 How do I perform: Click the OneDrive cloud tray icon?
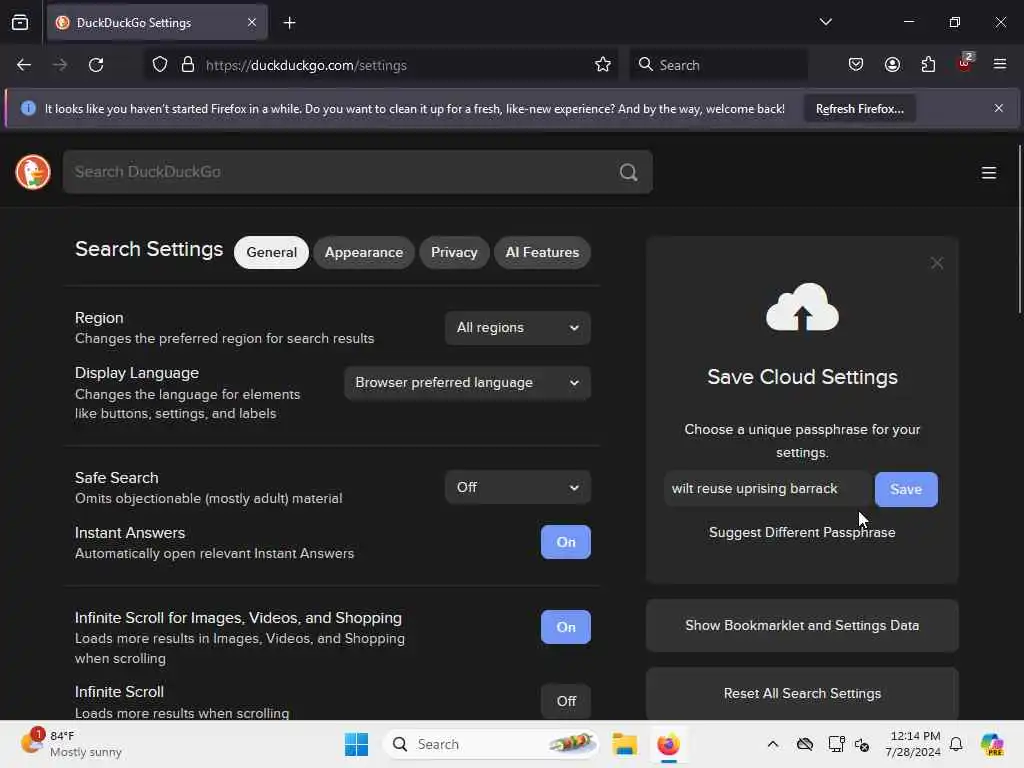click(805, 744)
